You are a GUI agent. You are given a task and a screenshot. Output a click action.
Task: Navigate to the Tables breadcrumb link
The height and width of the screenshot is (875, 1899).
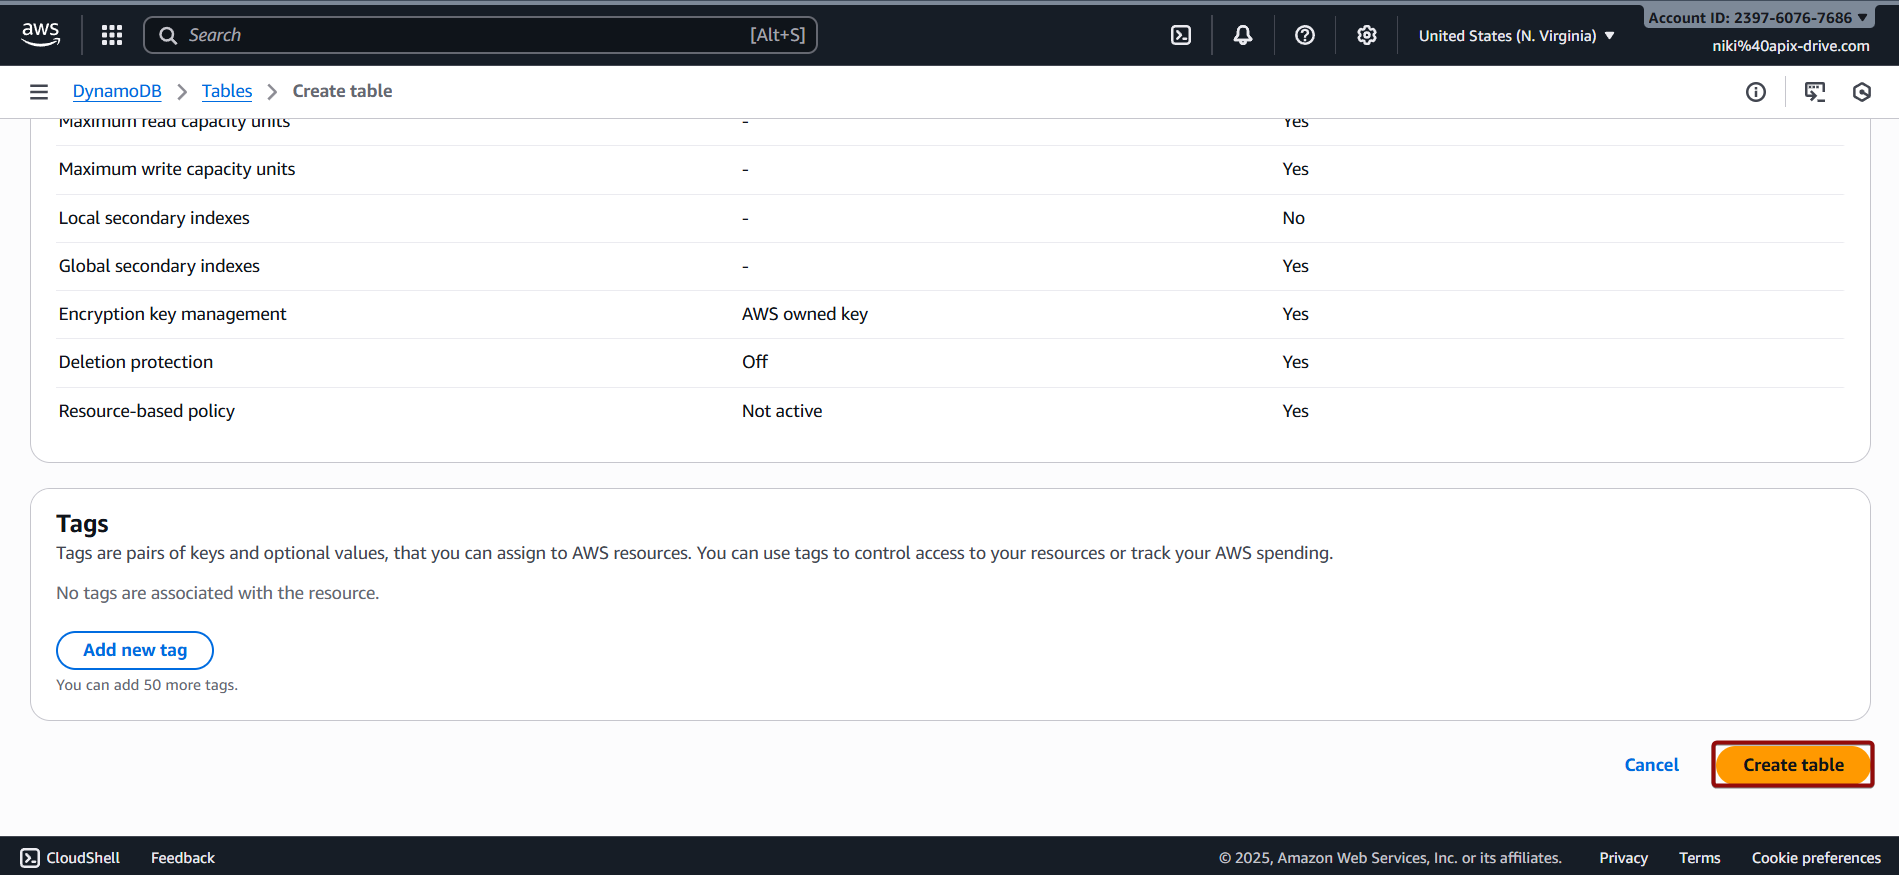[227, 91]
